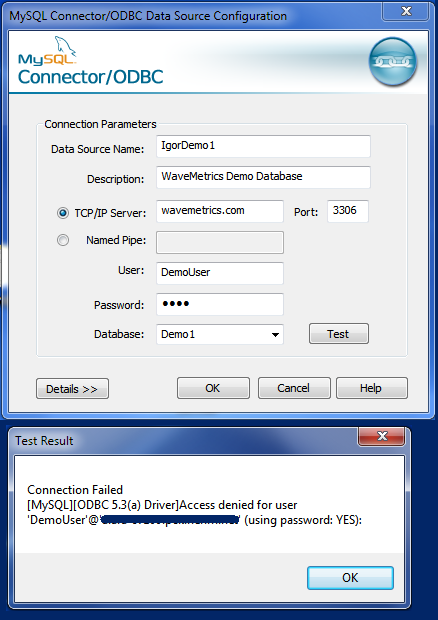
Task: Click the Description text field
Action: click(263, 177)
